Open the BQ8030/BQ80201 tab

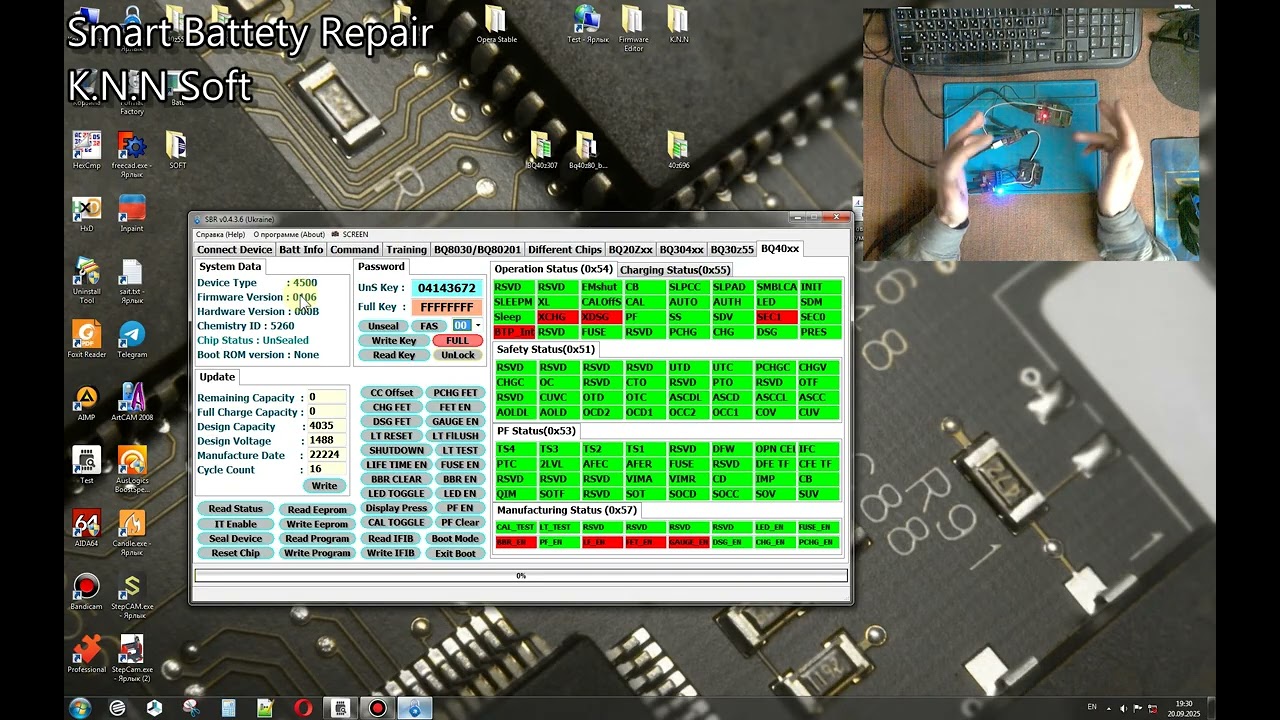pyautogui.click(x=477, y=249)
